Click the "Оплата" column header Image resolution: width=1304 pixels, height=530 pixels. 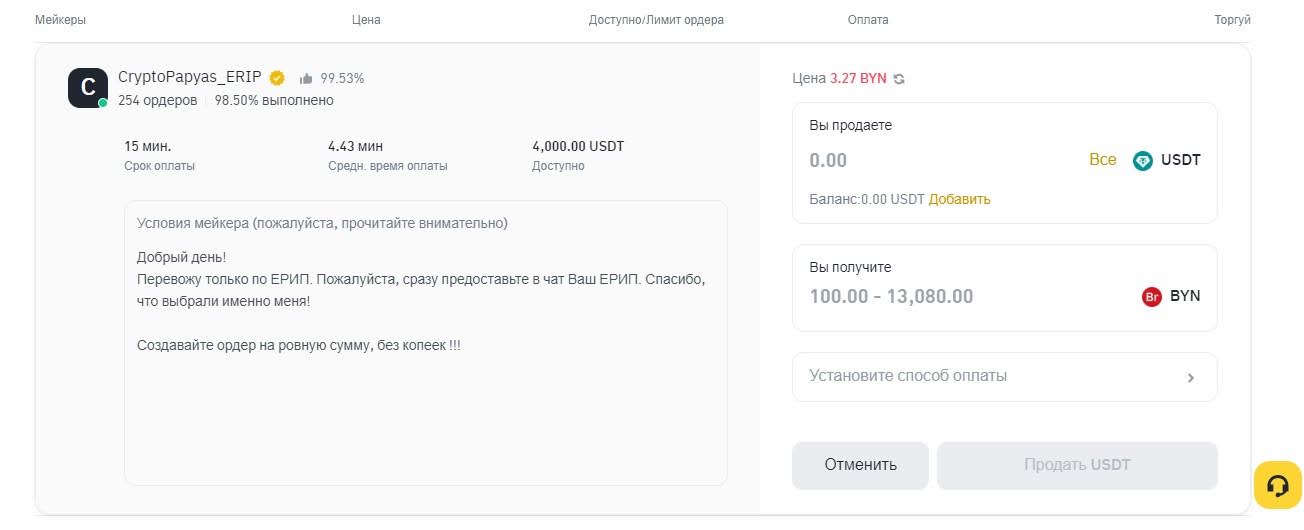tap(867, 20)
